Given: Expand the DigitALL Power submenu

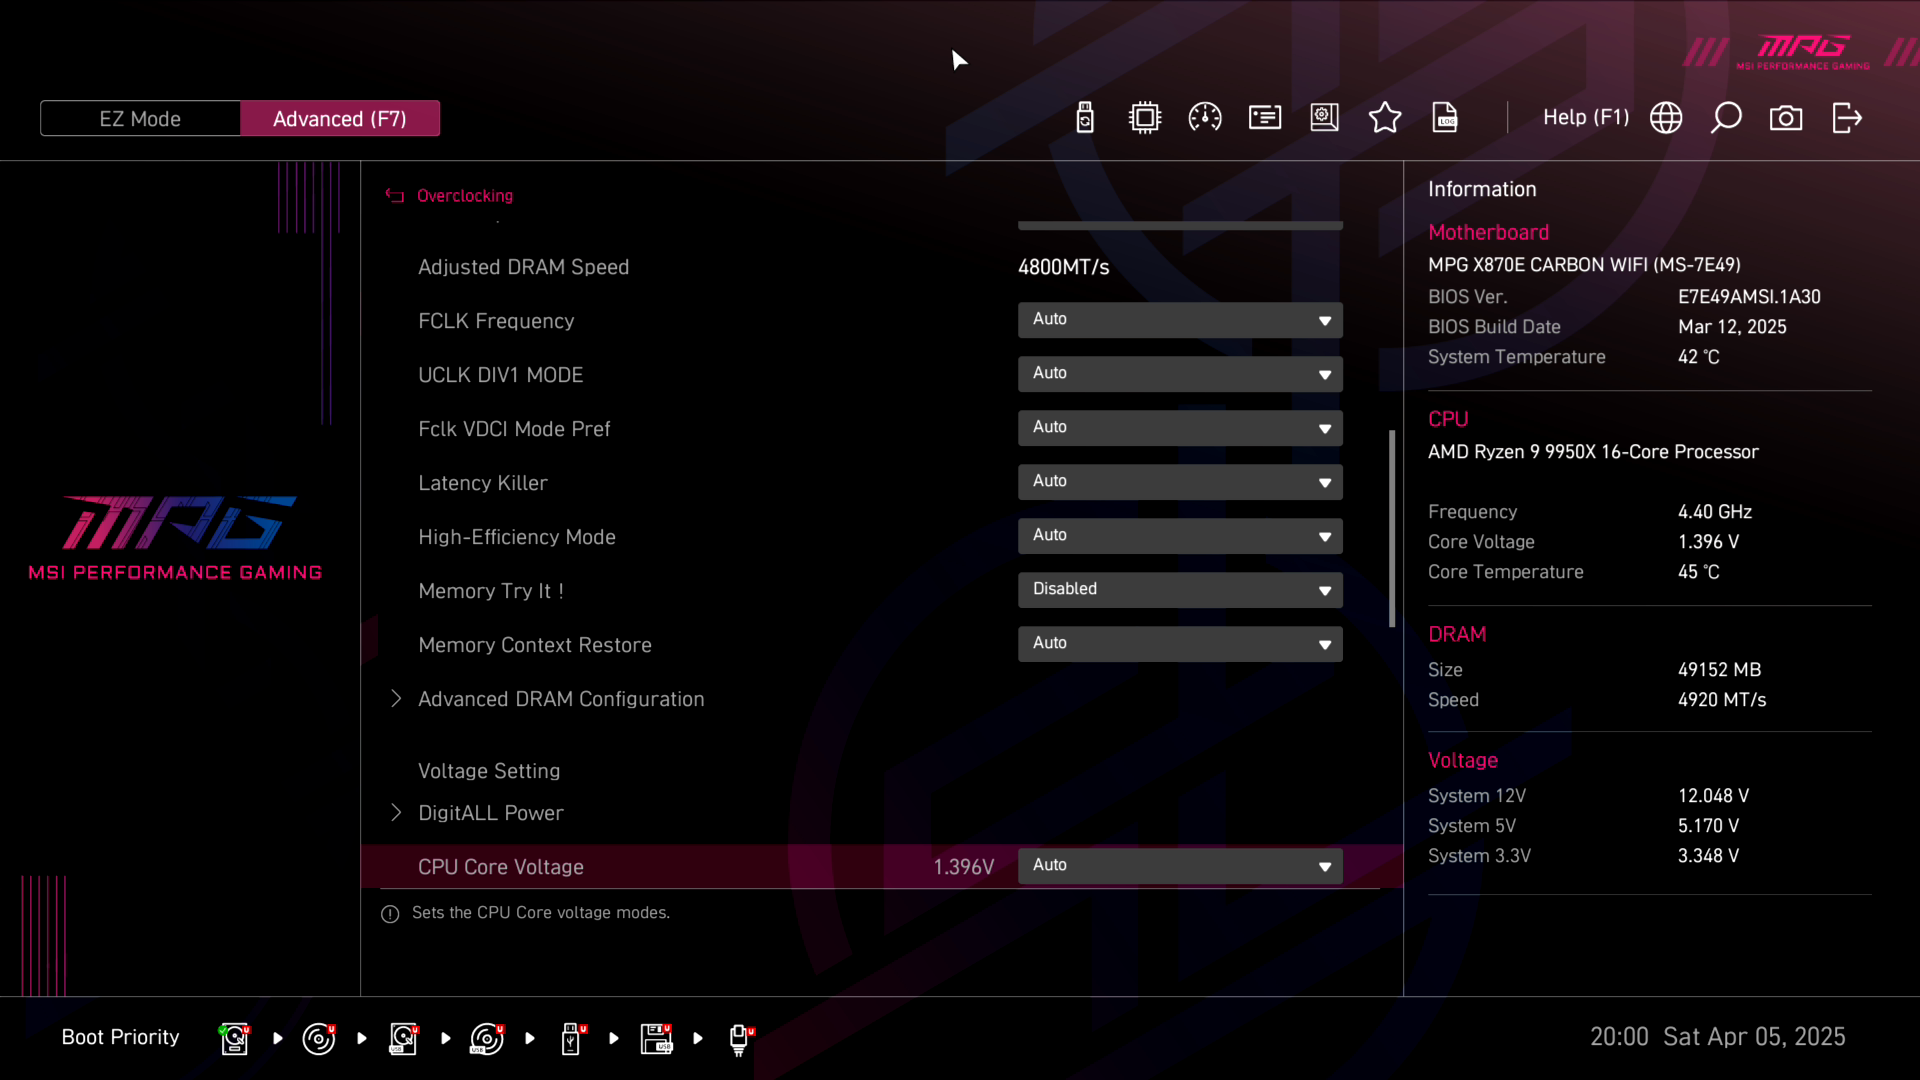Looking at the screenshot, I should pos(490,813).
